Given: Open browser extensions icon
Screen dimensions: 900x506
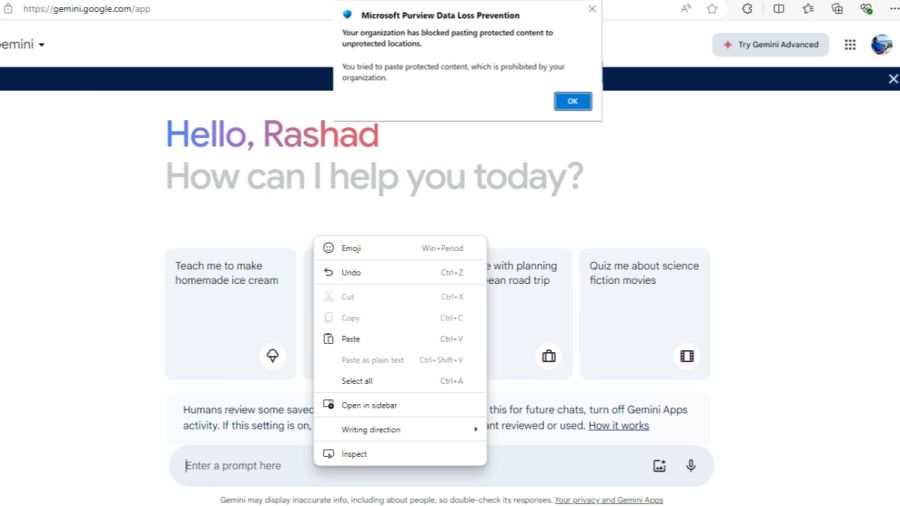Looking at the screenshot, I should click(x=747, y=9).
